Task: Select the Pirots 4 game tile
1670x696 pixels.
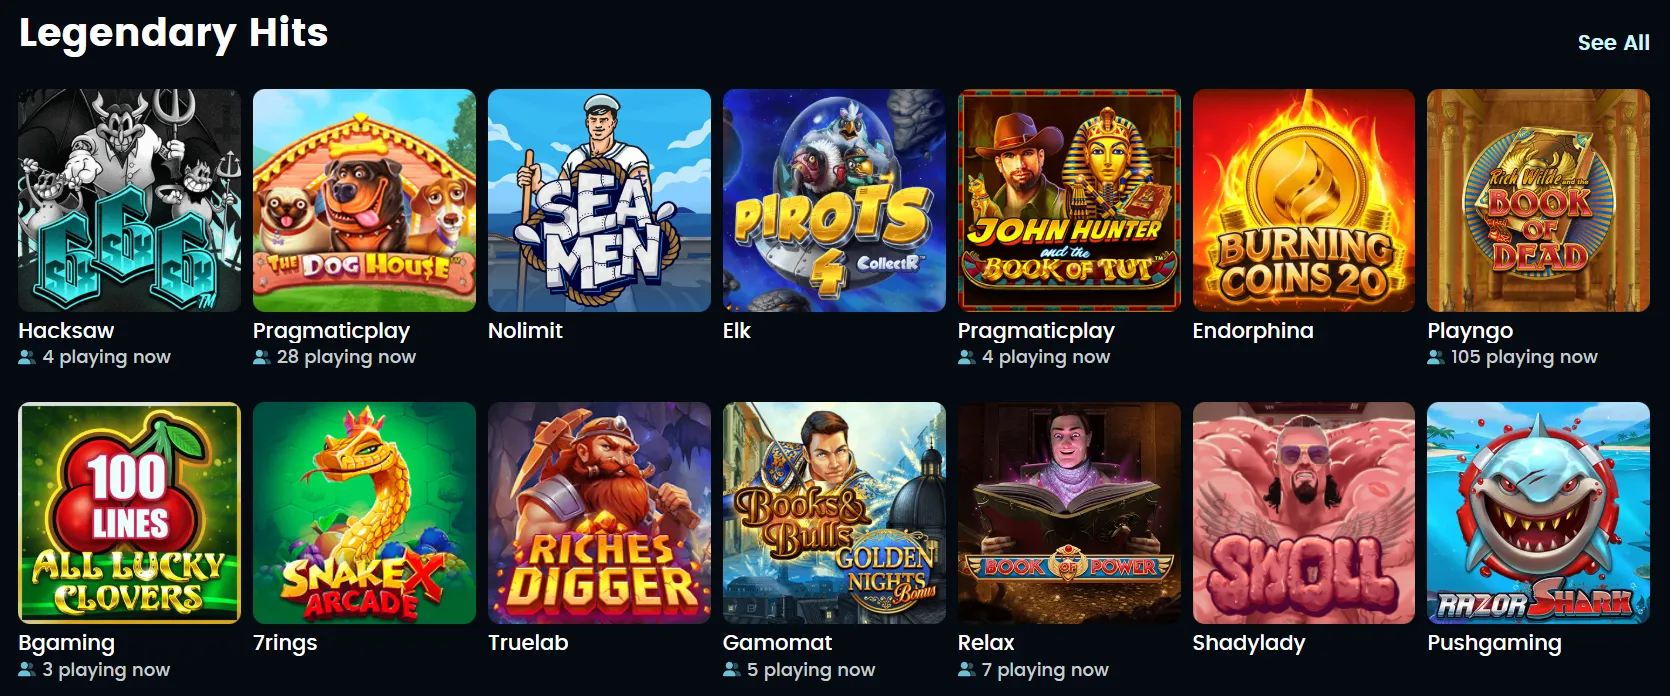Action: point(834,201)
